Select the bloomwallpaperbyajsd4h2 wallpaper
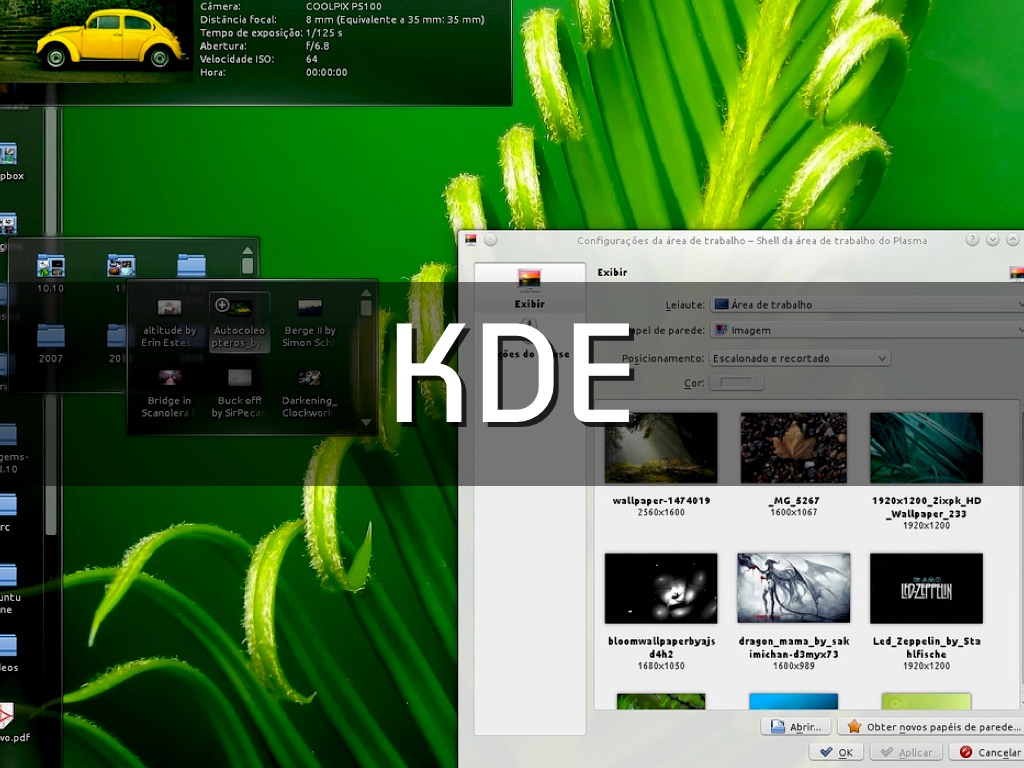1024x768 pixels. click(661, 588)
